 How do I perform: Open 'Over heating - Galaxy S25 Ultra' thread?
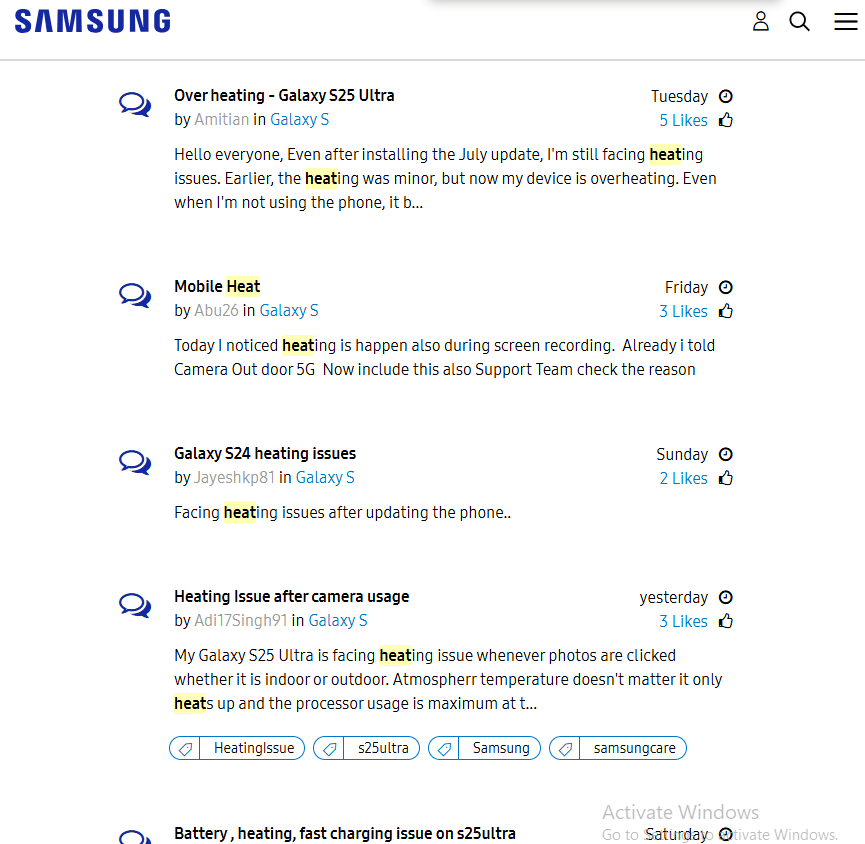[284, 95]
